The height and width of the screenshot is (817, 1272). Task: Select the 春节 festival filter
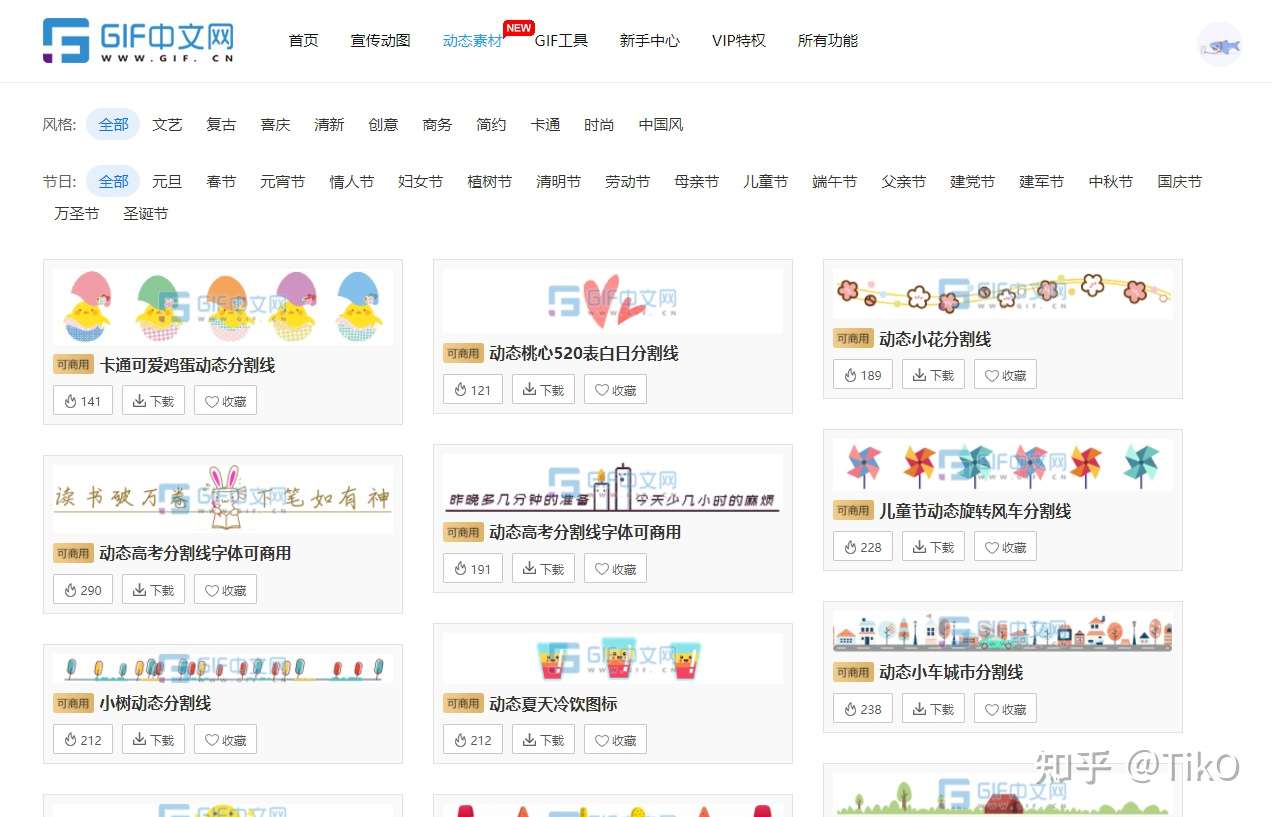coord(220,181)
